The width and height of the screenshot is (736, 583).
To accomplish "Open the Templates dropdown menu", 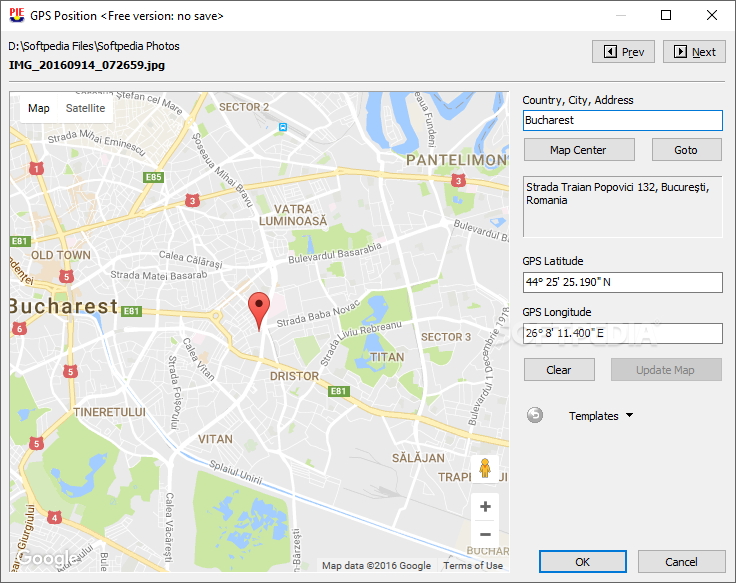I will 601,416.
